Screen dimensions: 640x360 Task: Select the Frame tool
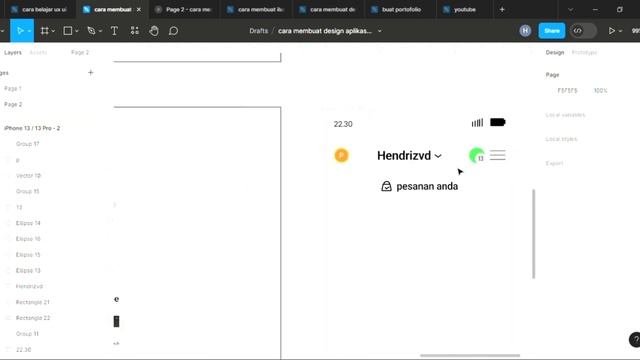44,31
